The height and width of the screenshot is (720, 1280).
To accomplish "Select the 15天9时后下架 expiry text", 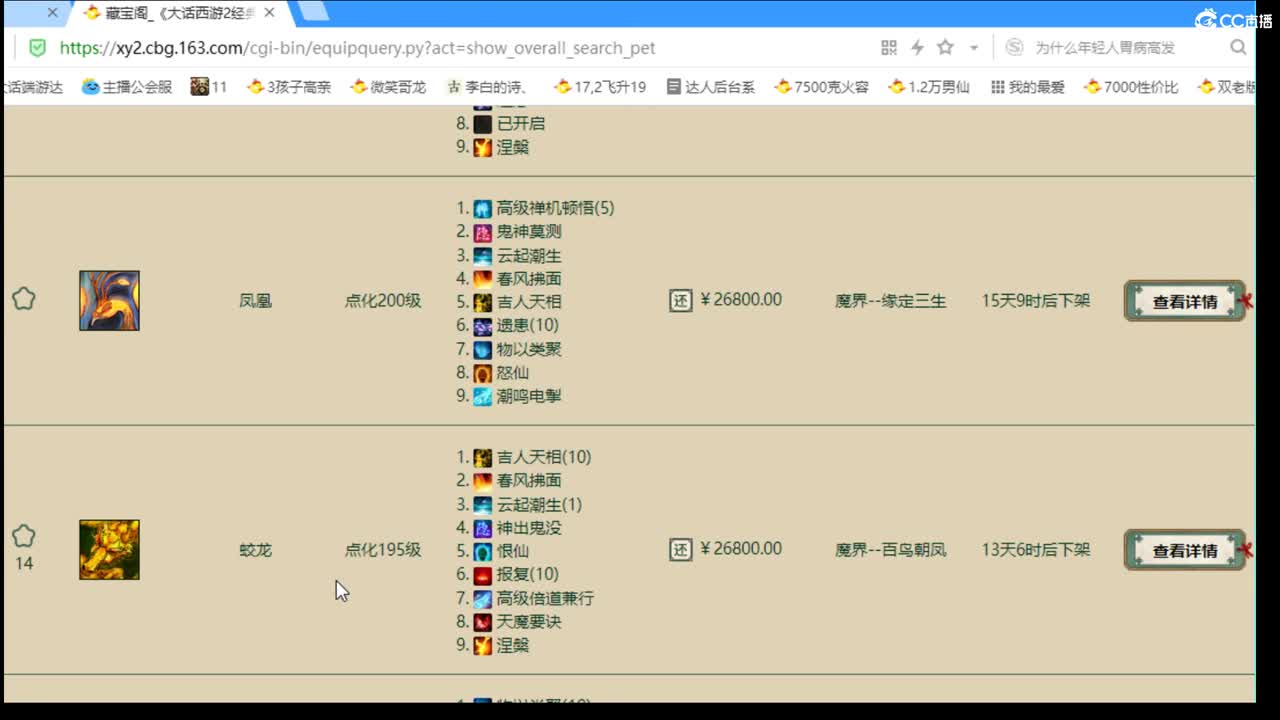I will [1036, 300].
